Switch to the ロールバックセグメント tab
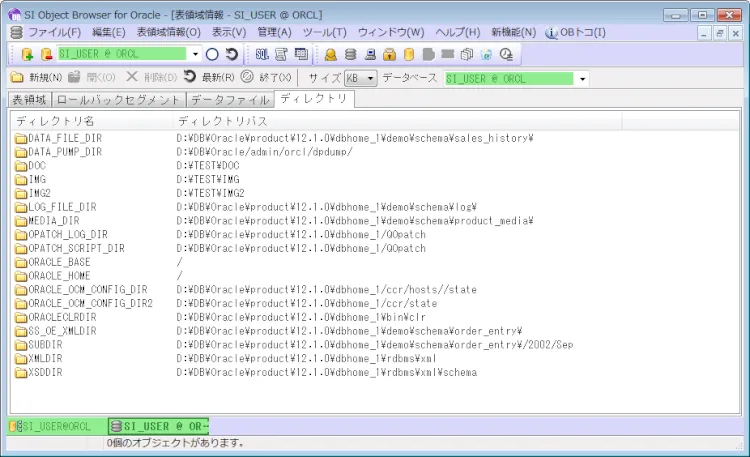This screenshot has height=457, width=750. (x=119, y=100)
